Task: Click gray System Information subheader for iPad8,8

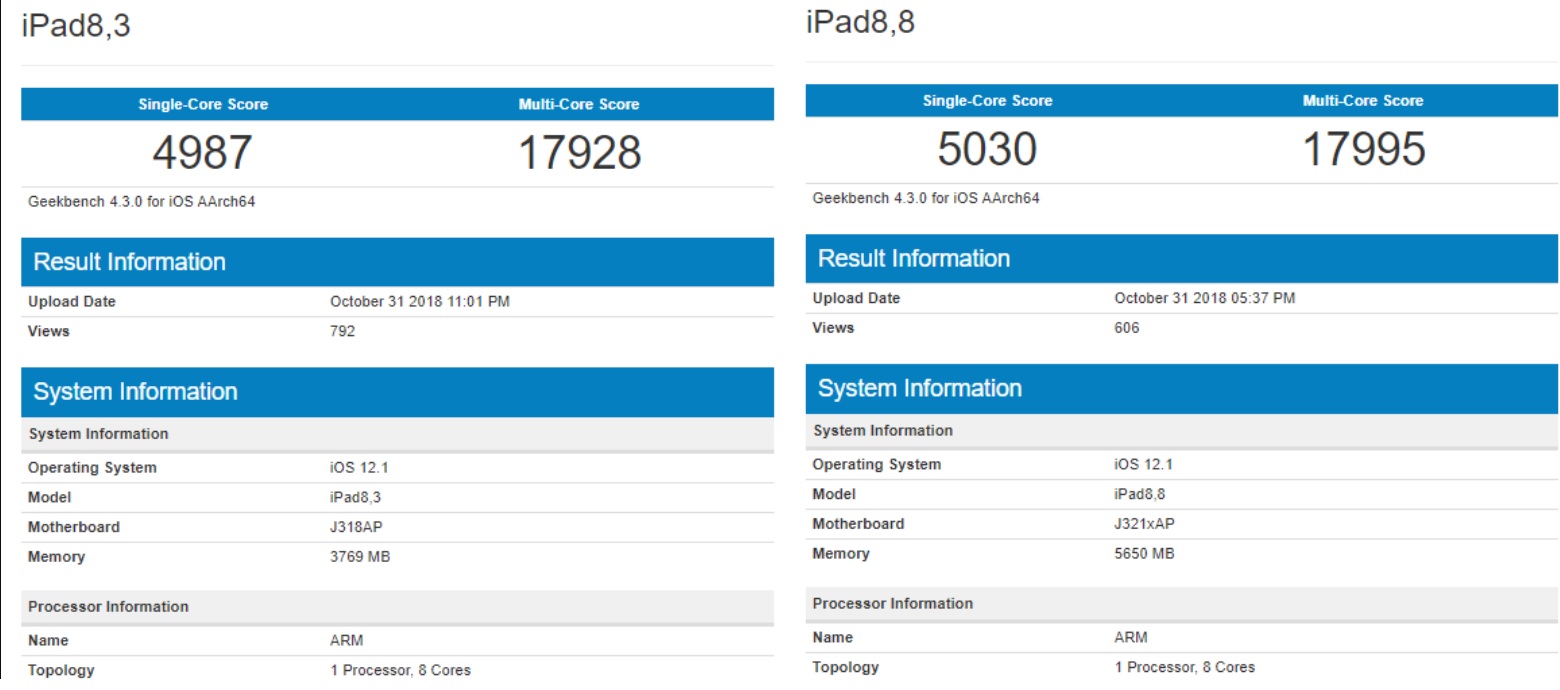Action: [x=882, y=431]
